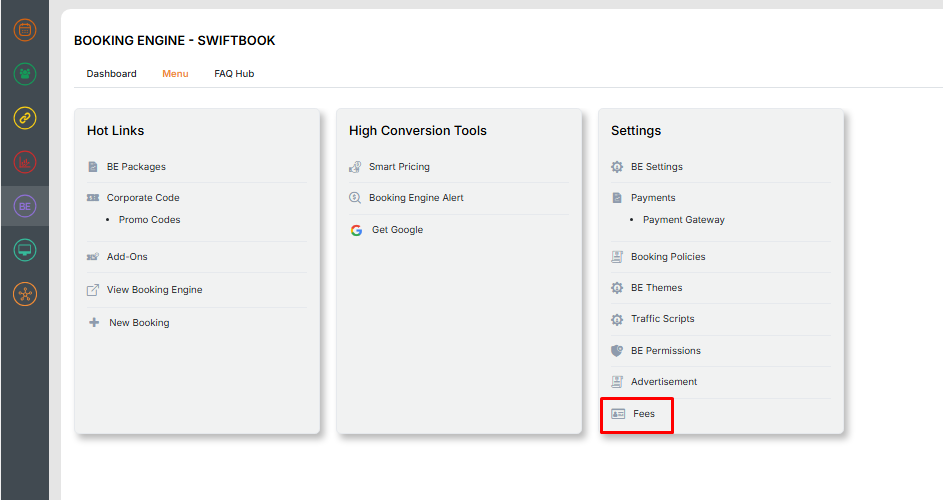Click the orange calendar icon in sidebar
The height and width of the screenshot is (500, 943).
pyautogui.click(x=25, y=30)
